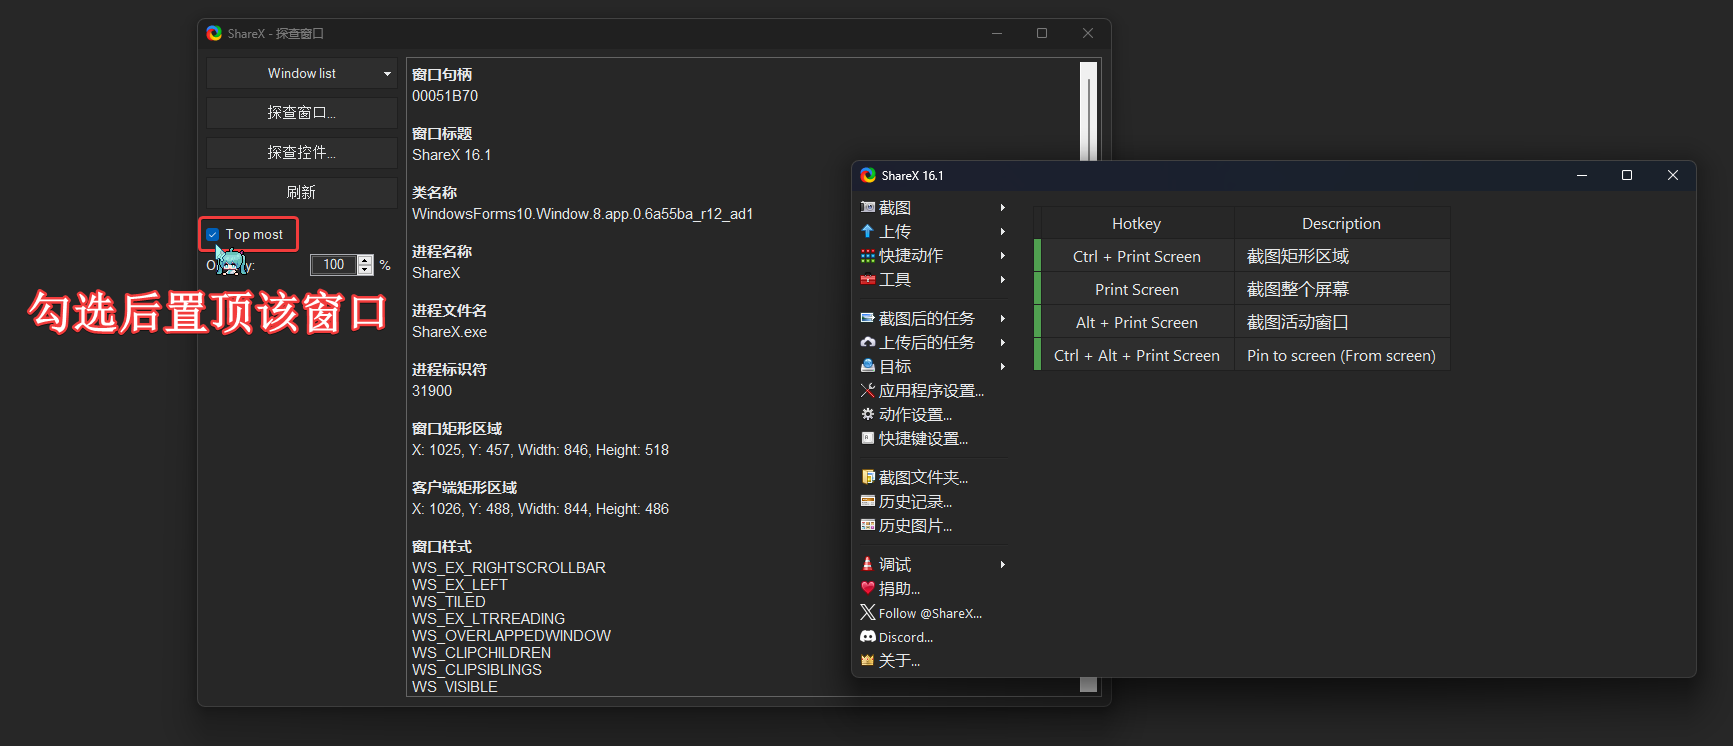
Task: Click the 关于 crown icon
Action: click(x=868, y=660)
